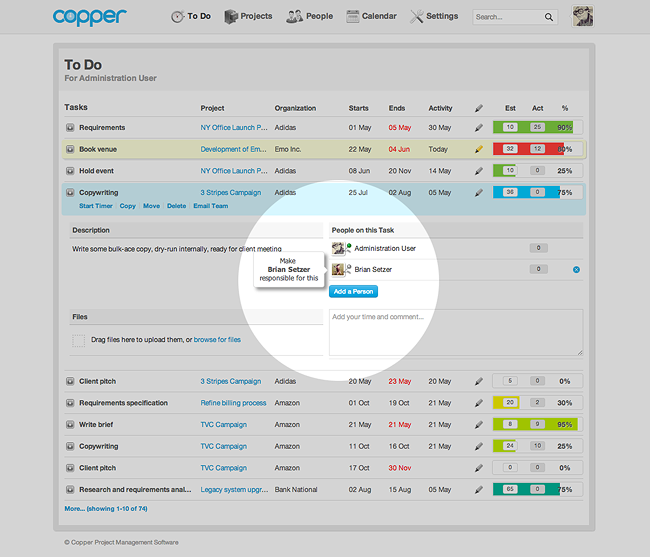Click the yellow 30% progress bar
This screenshot has width=650, height=557.
click(538, 402)
